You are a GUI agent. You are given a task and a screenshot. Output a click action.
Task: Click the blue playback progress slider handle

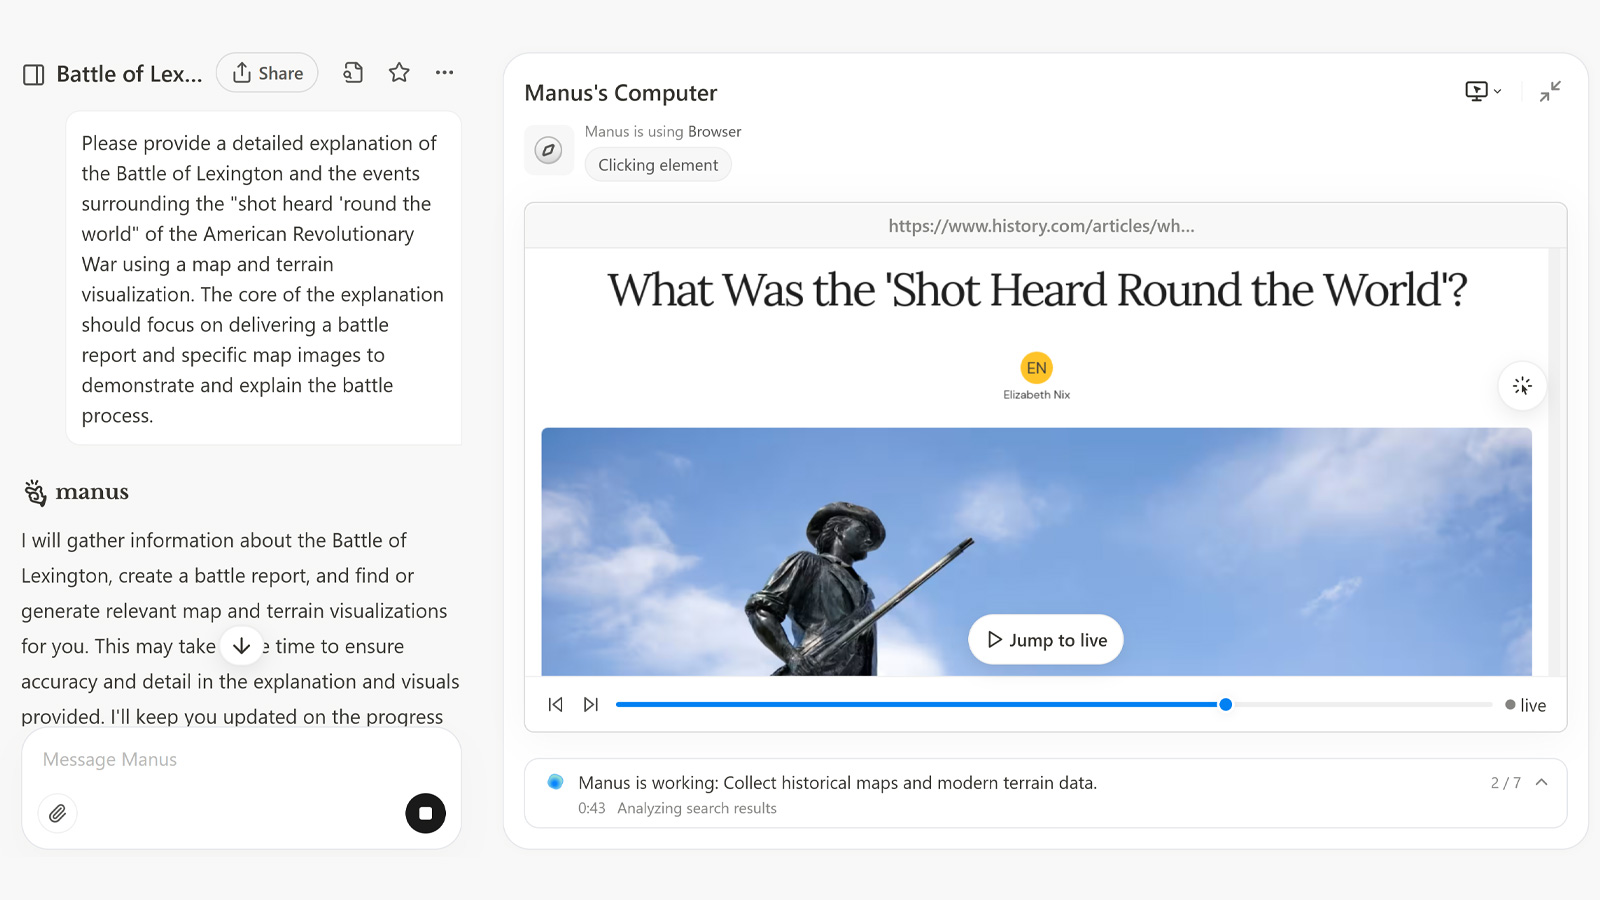tap(1225, 705)
